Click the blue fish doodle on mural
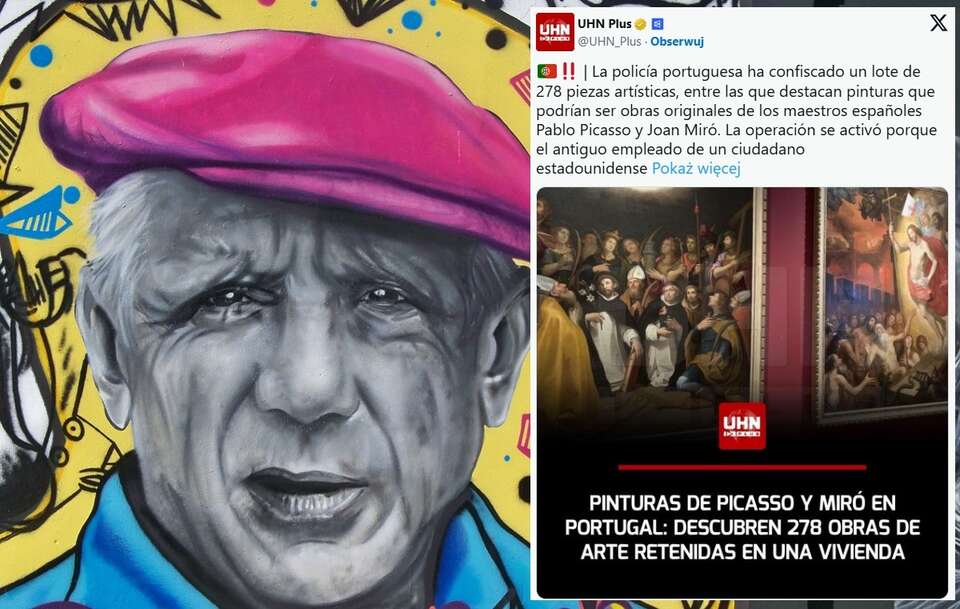Screen dimensions: 960x609 [x=39, y=214]
